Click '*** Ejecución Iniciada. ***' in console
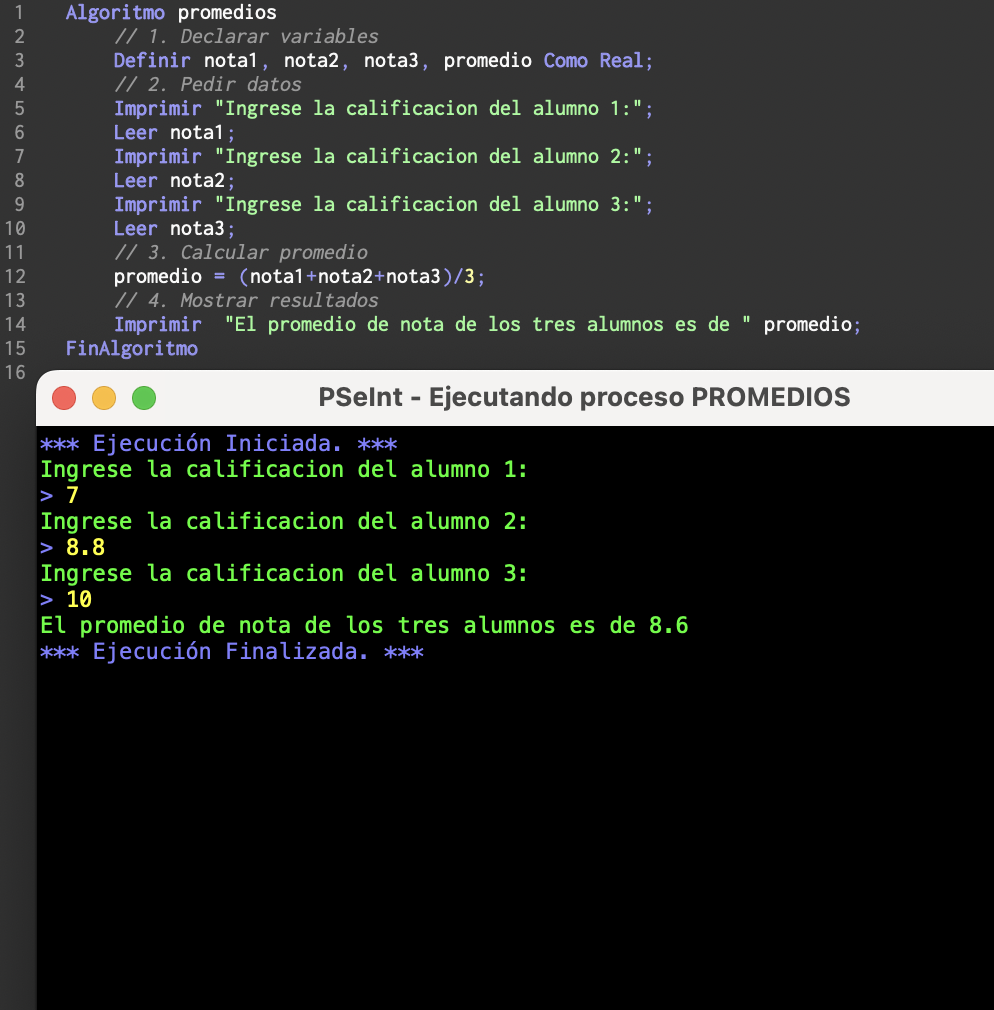The height and width of the screenshot is (1010, 994). 219,443
